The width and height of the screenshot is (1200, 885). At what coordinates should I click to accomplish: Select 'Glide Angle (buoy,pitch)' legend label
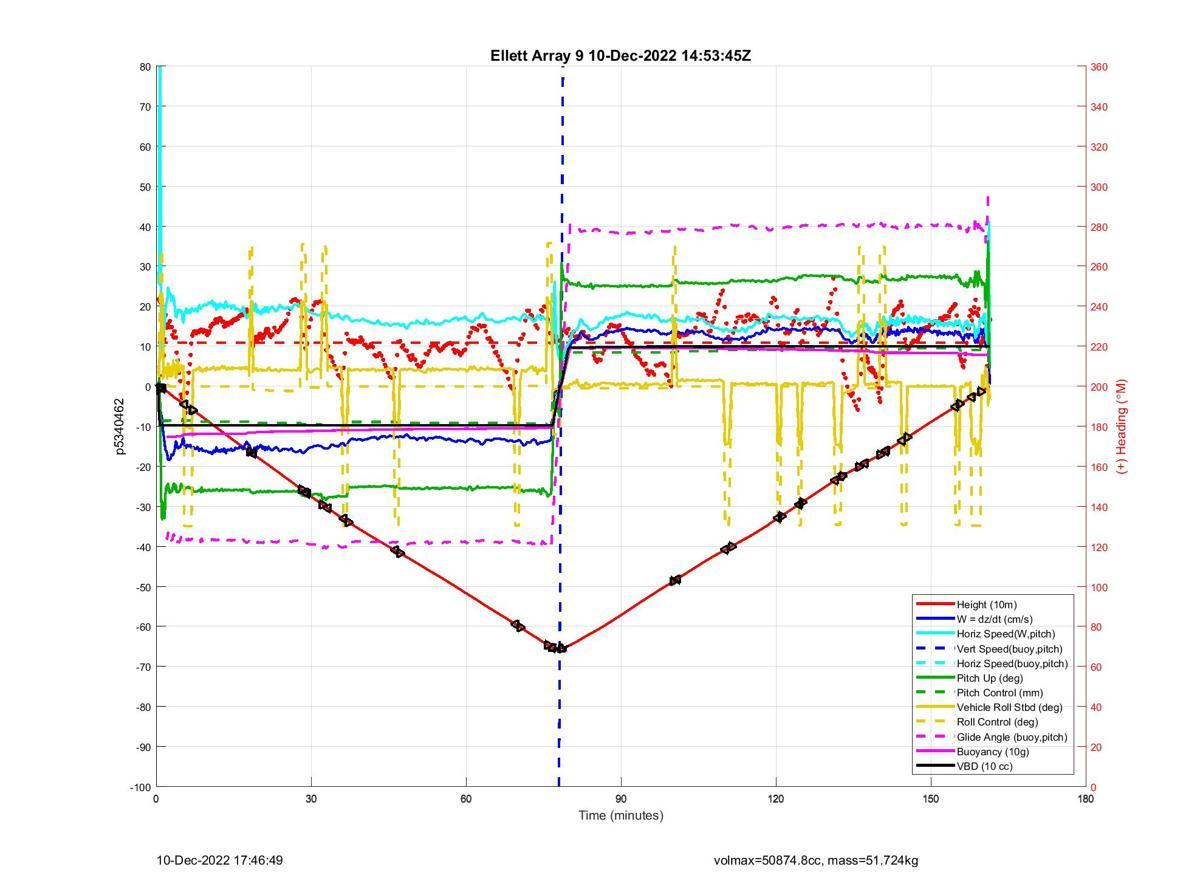pos(1012,737)
